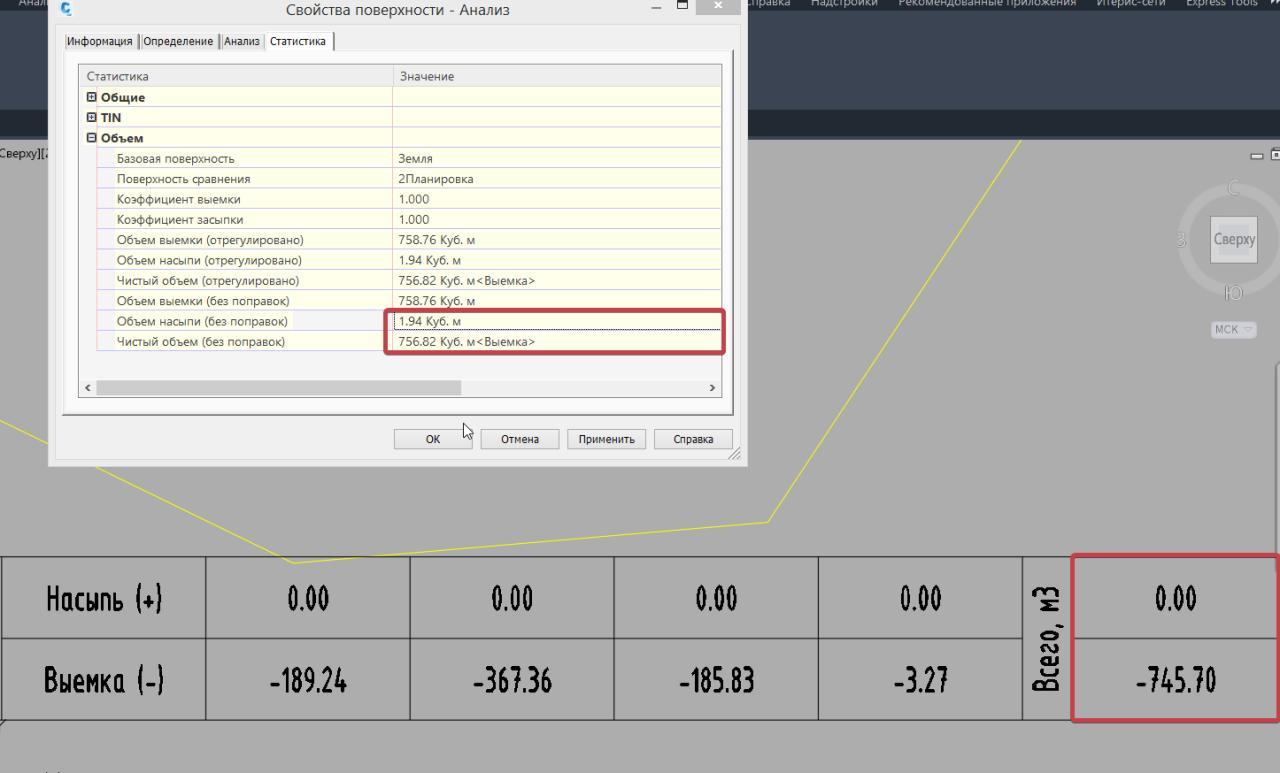Screen dimensions: 1280x773
Task: Click the С compass direction on ViewCube
Action: click(x=1233, y=189)
